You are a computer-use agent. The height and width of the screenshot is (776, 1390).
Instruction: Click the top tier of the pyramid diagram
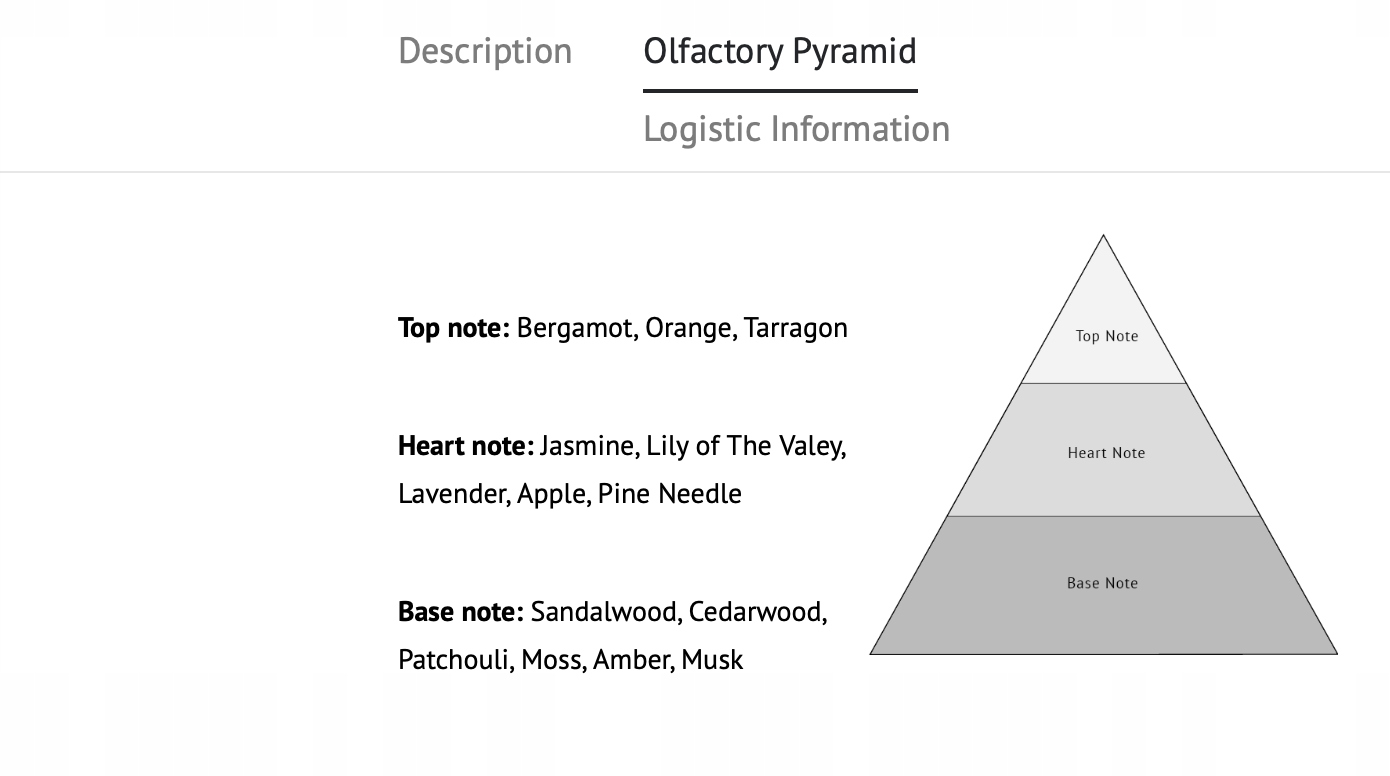[1105, 335]
